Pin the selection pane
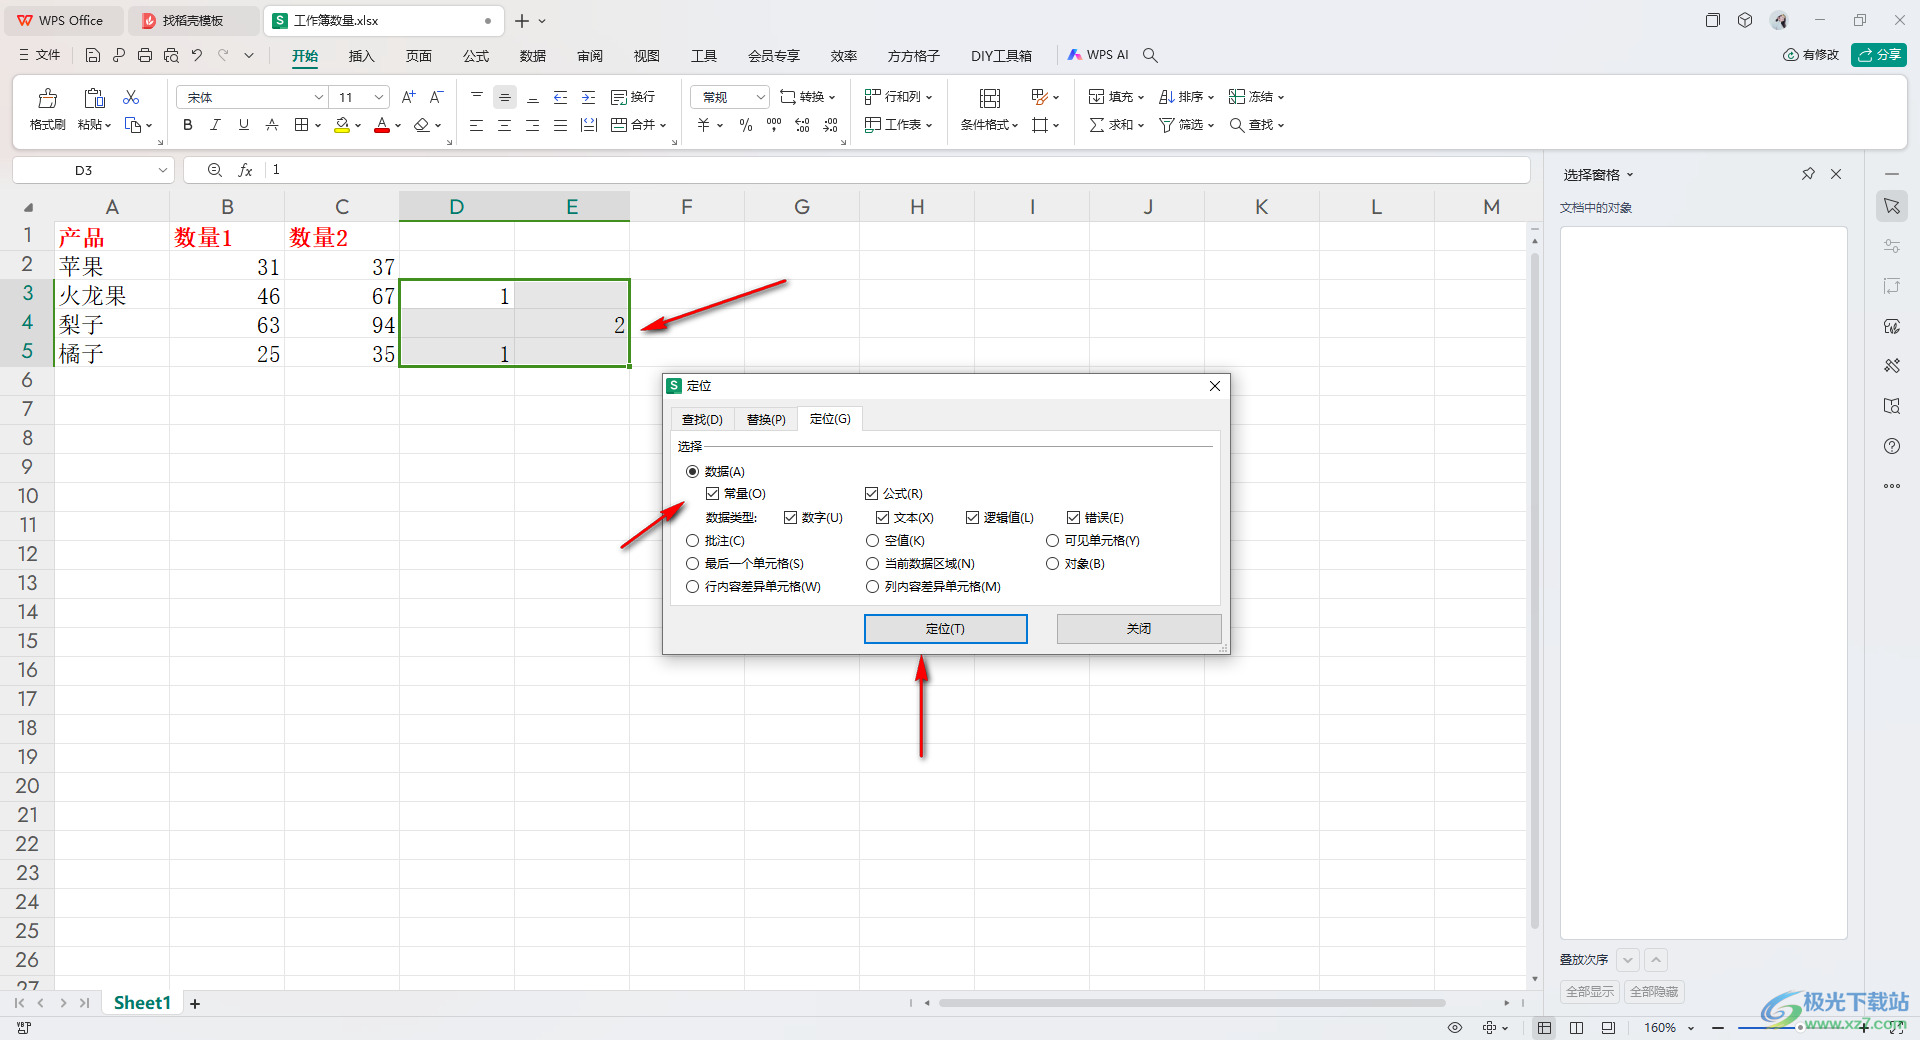Viewport: 1920px width, 1040px height. point(1808,174)
